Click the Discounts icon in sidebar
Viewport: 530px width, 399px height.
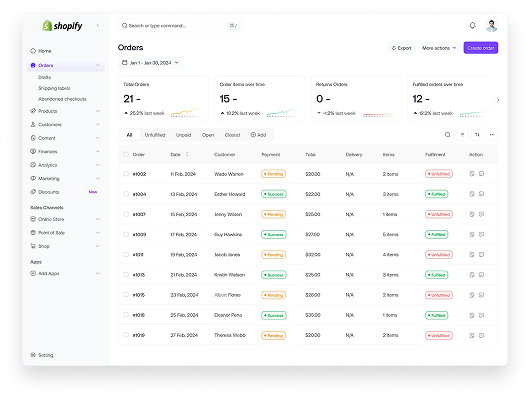coord(33,192)
